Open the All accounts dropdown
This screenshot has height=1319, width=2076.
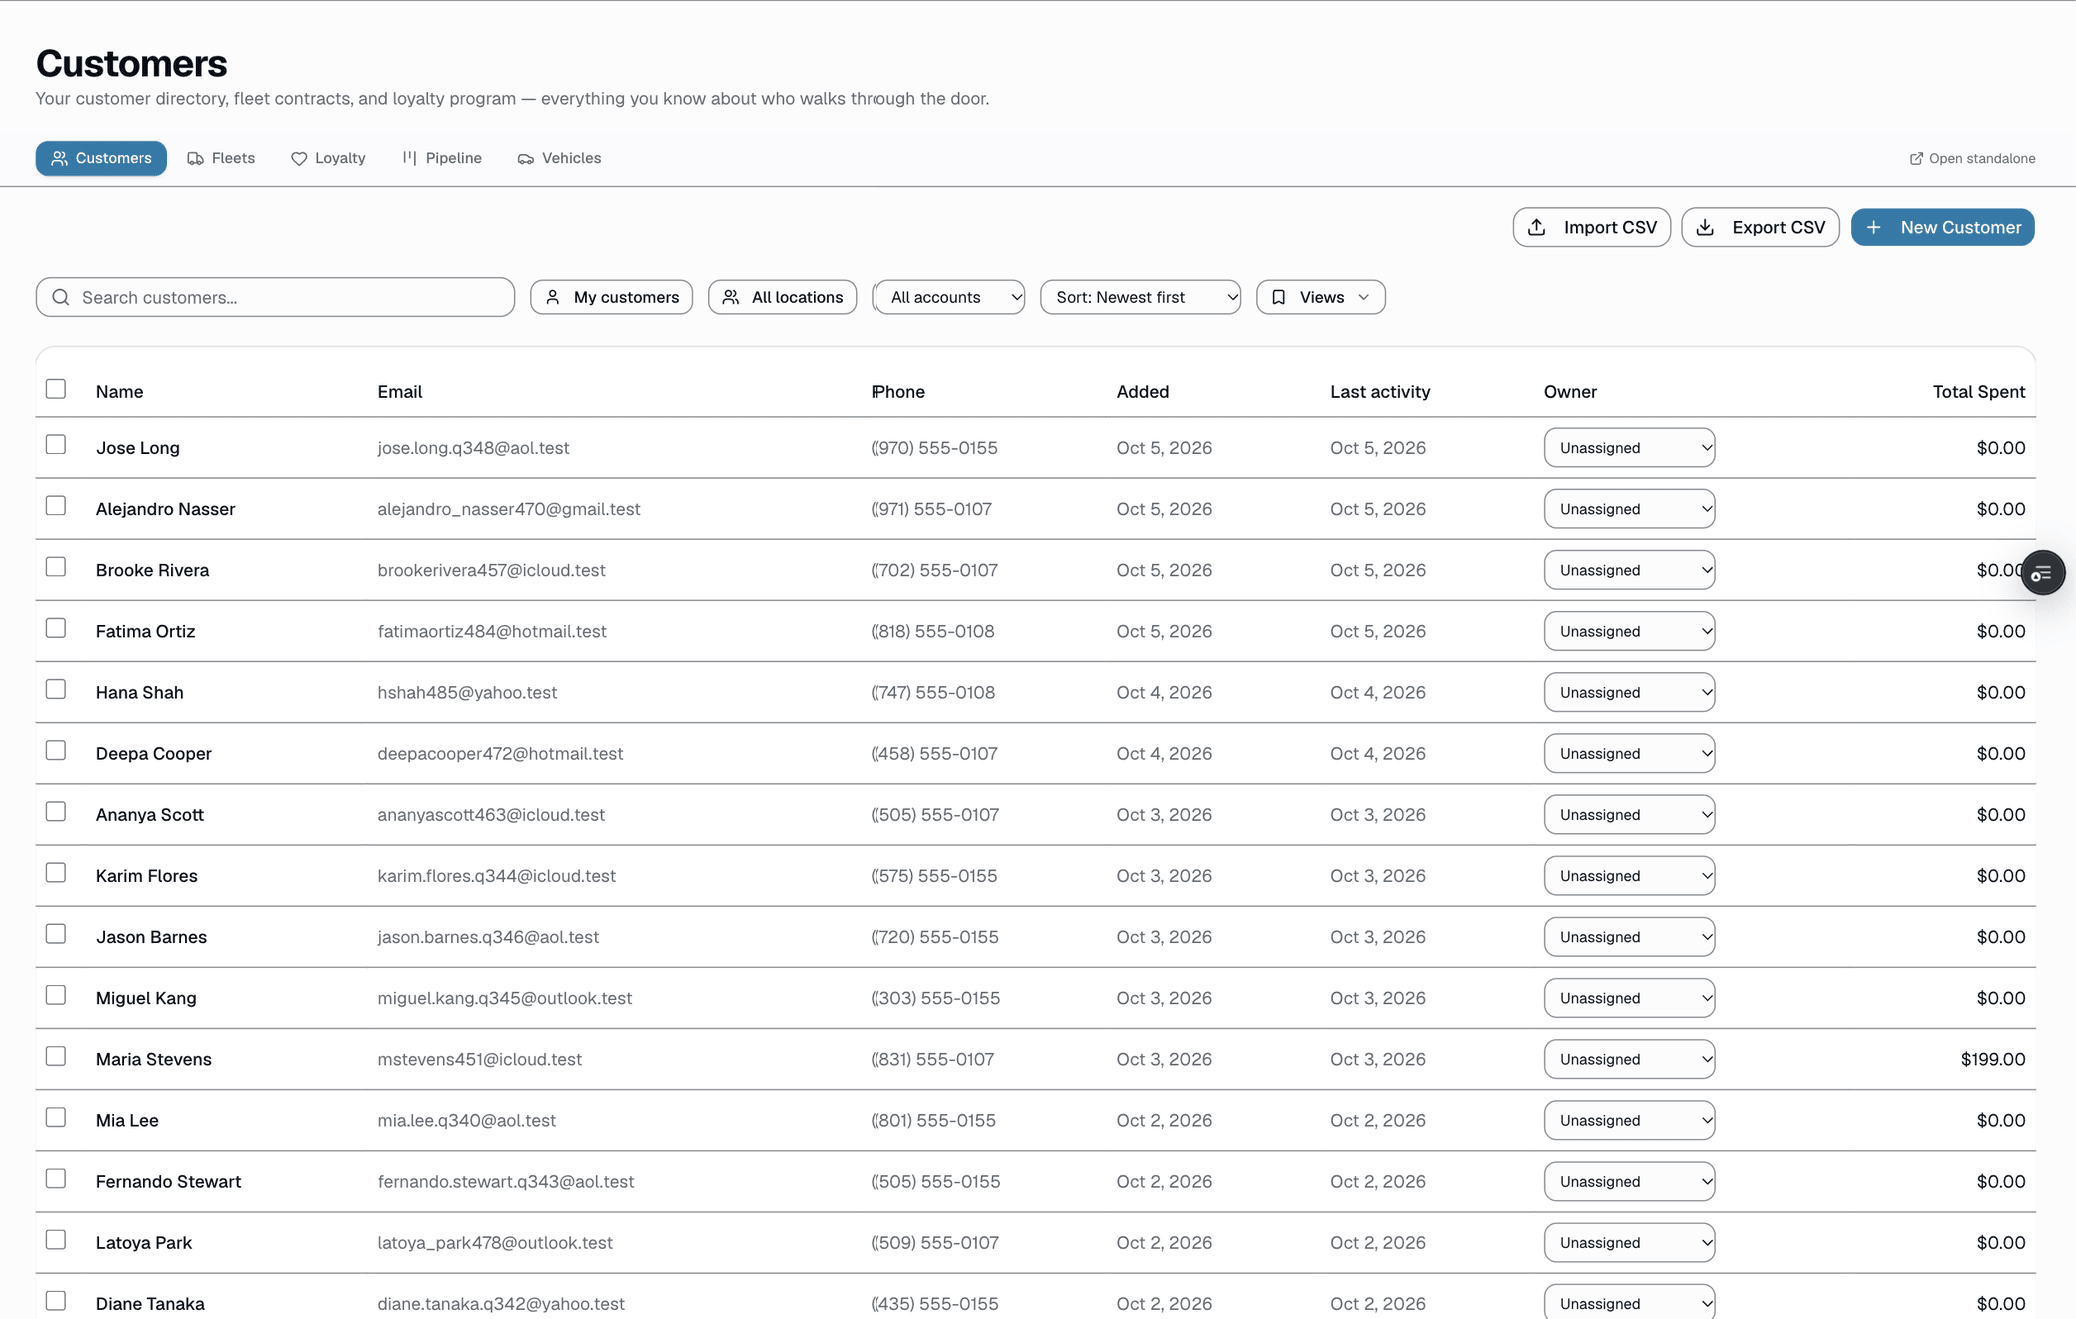click(x=949, y=297)
